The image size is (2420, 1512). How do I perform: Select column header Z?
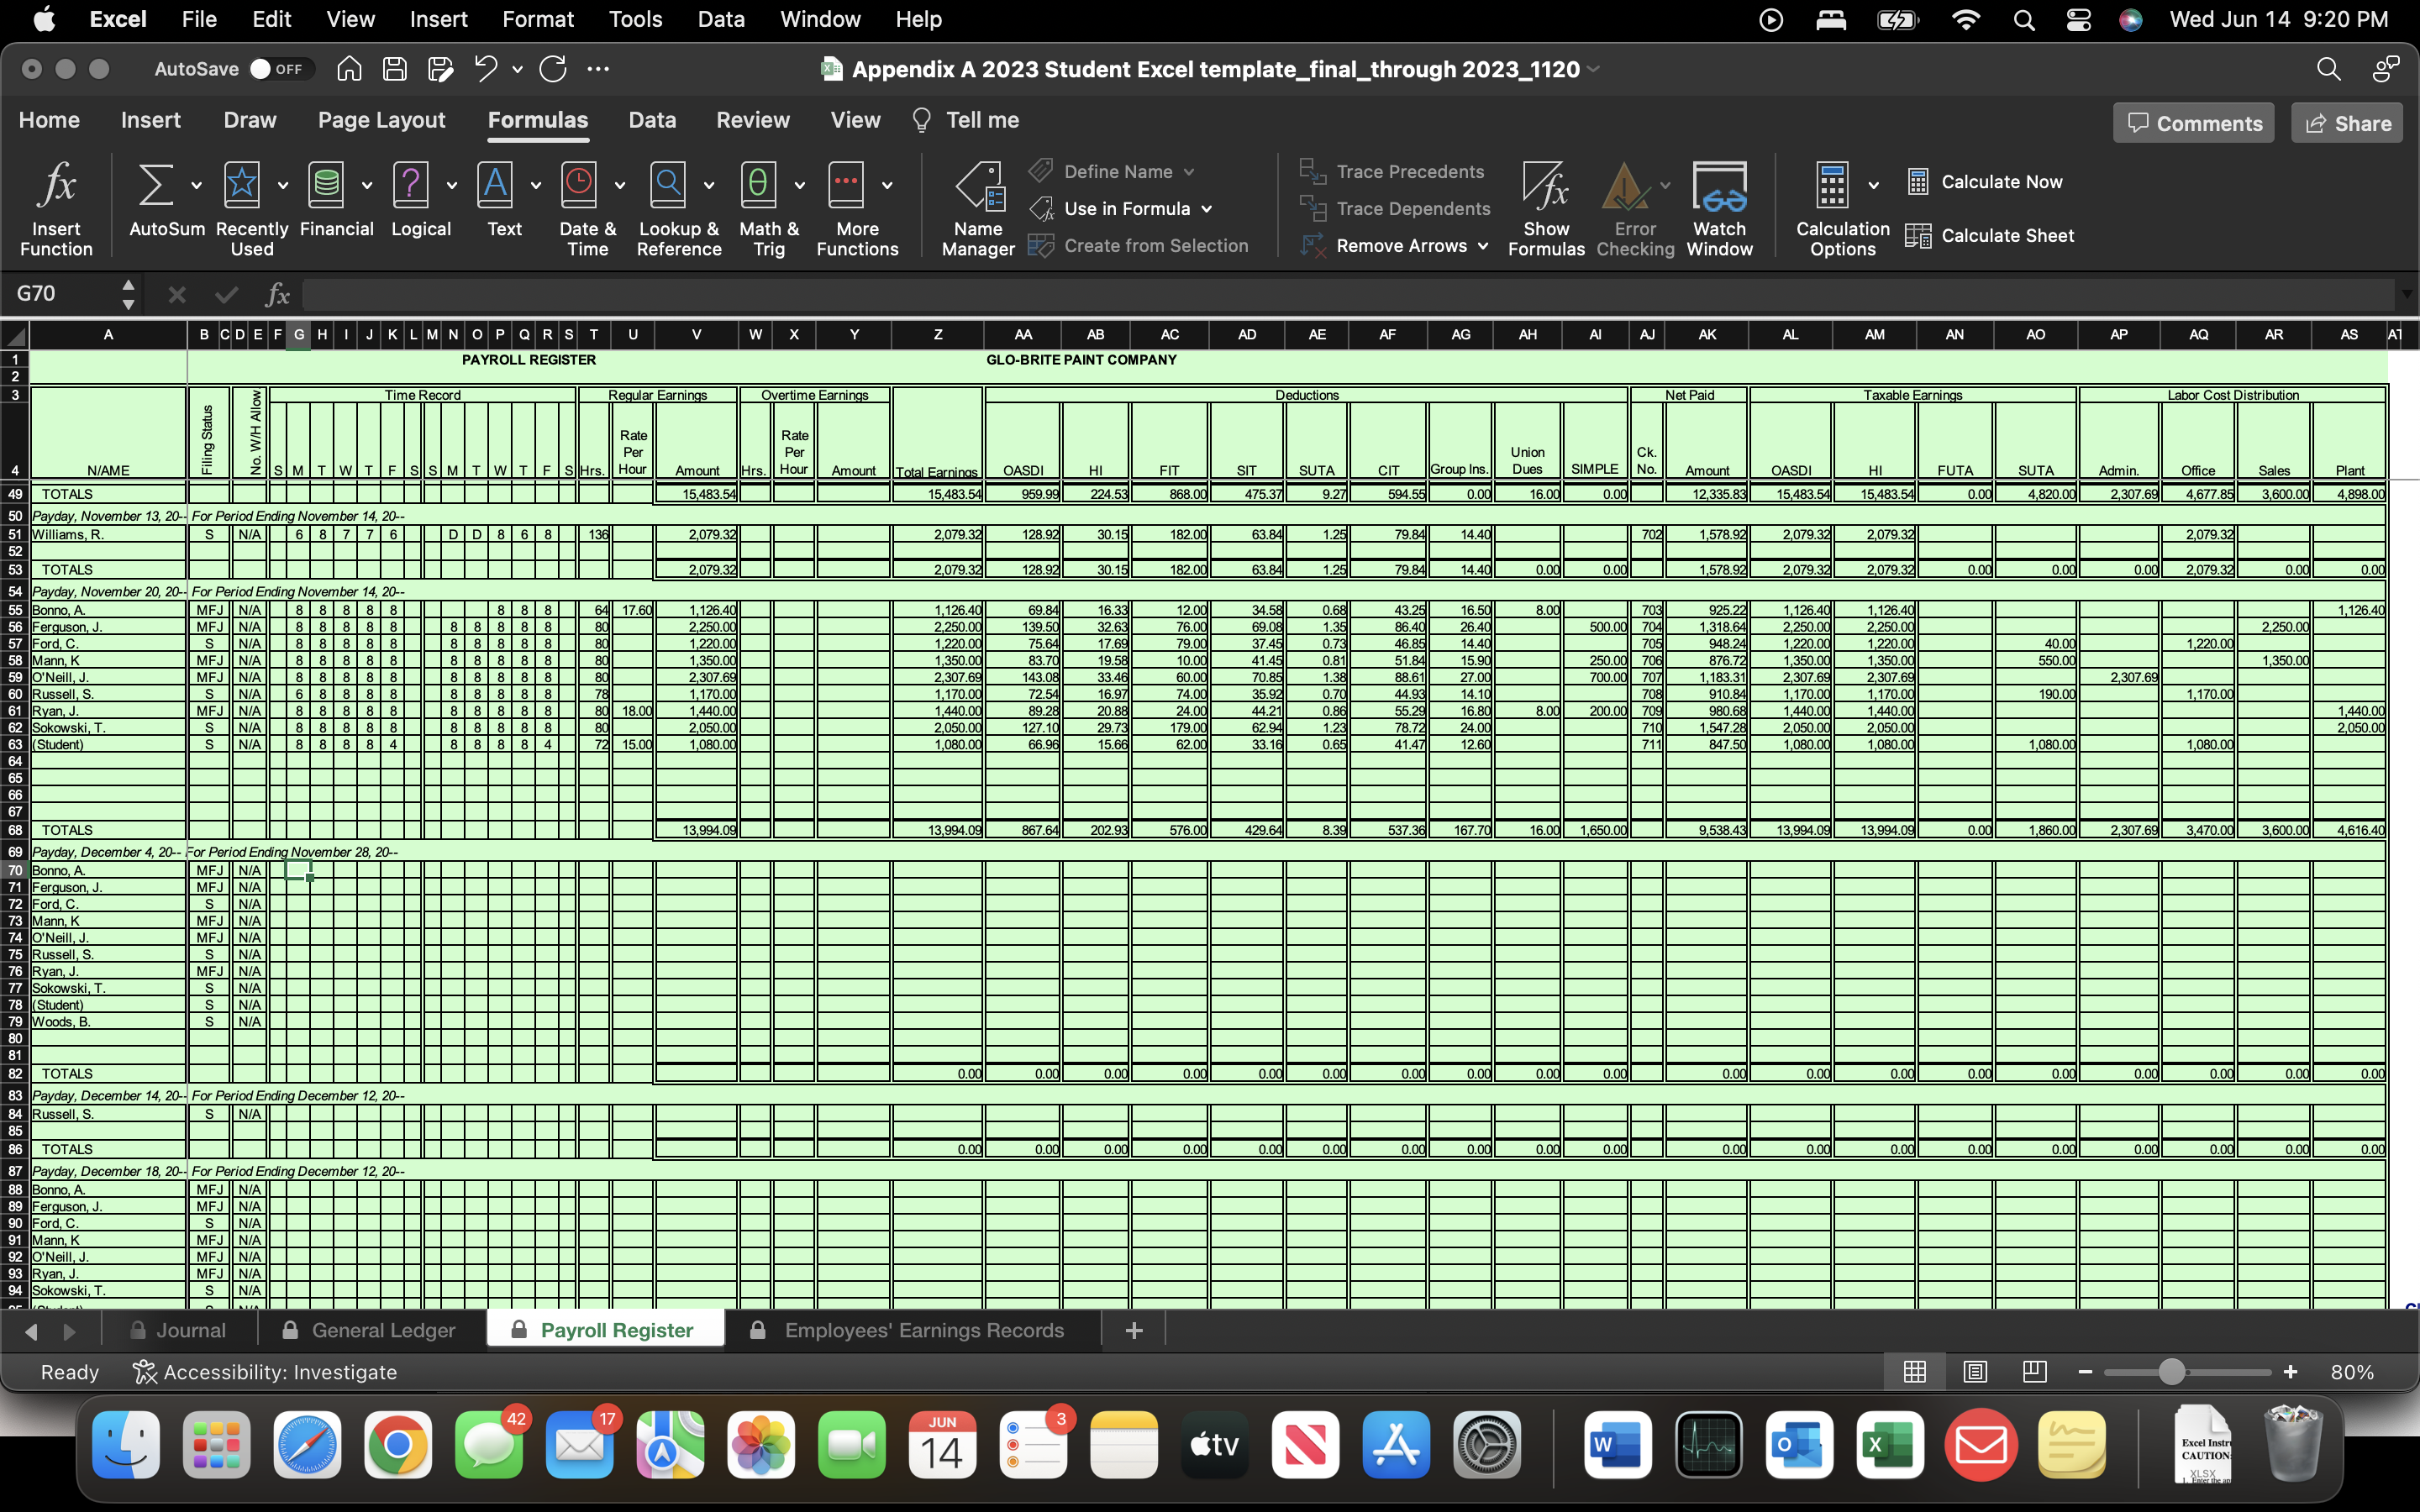pyautogui.click(x=937, y=335)
